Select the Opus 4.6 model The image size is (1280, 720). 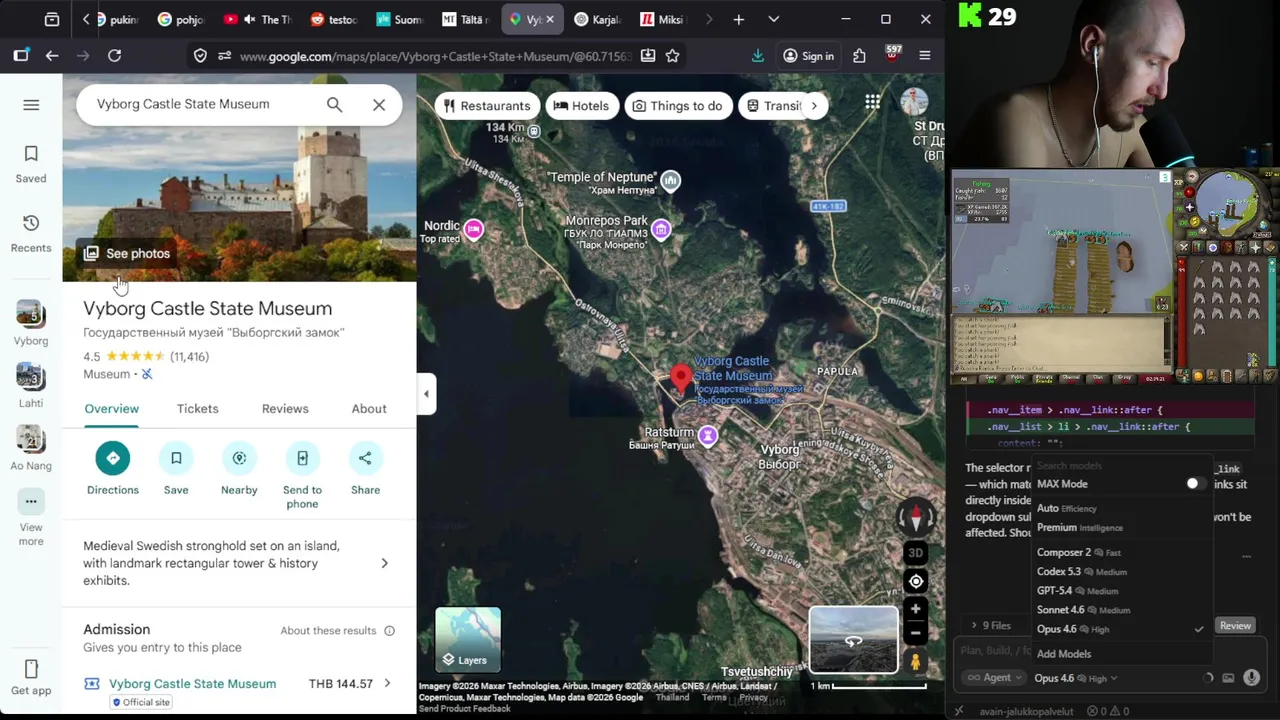click(x=1120, y=629)
